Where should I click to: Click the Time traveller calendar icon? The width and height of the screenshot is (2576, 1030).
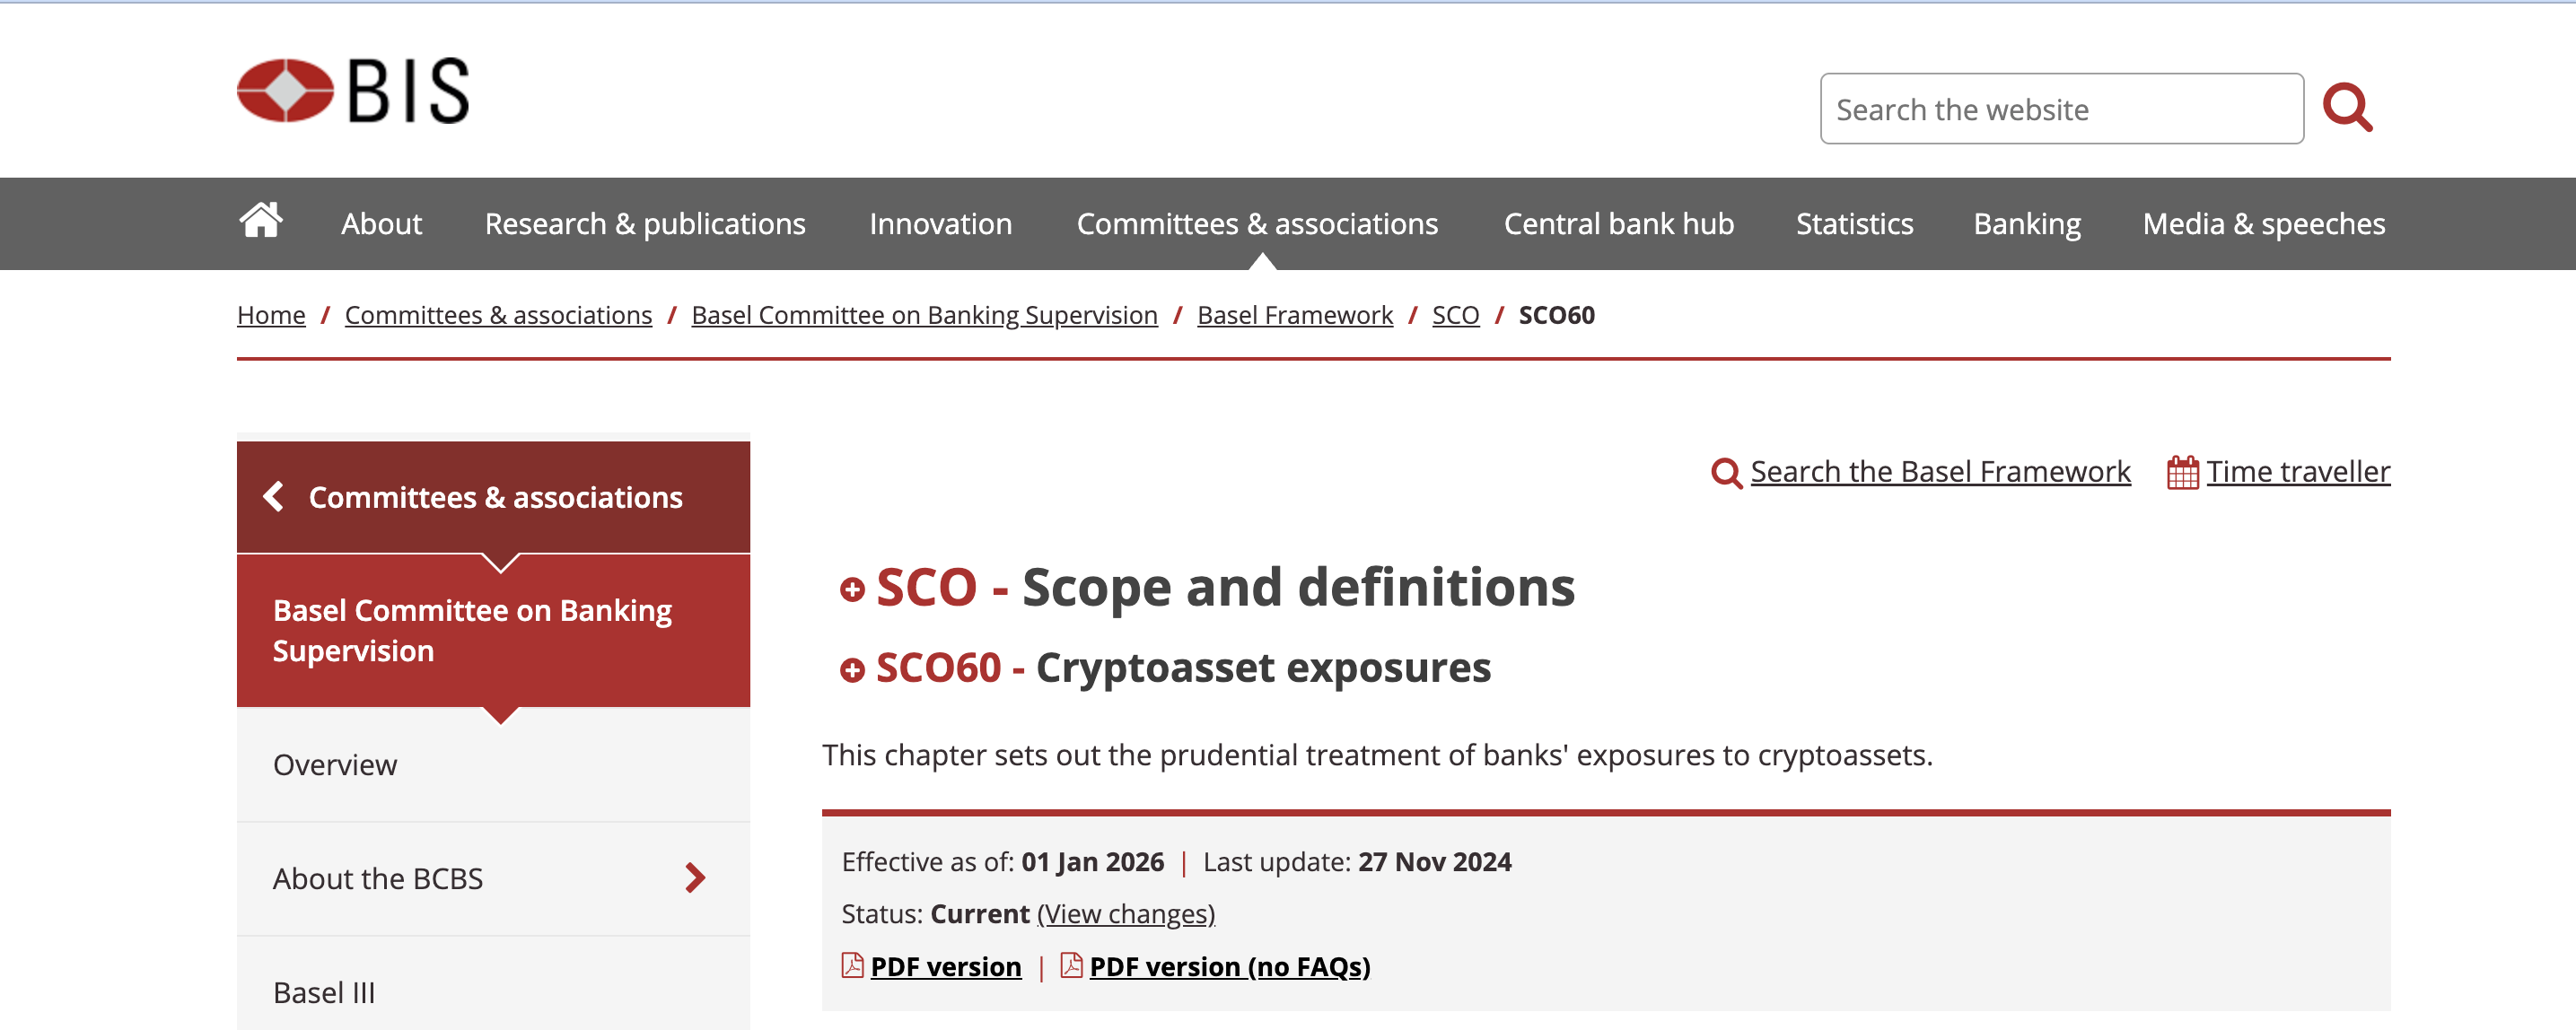pyautogui.click(x=2182, y=472)
